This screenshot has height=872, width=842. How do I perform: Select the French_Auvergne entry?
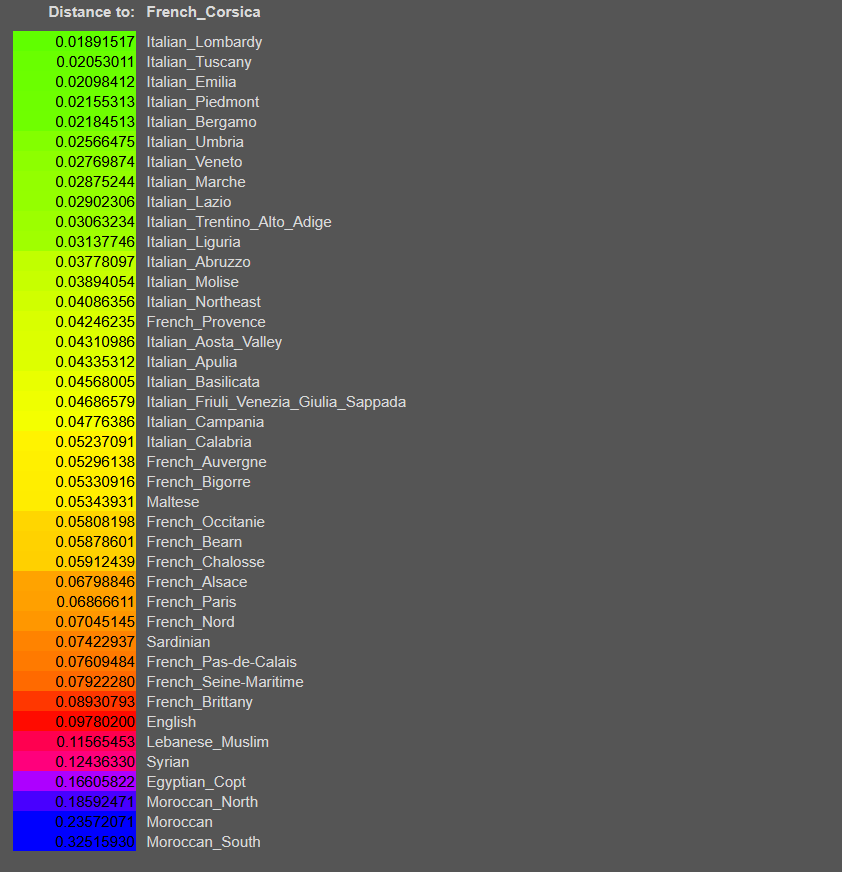click(206, 463)
